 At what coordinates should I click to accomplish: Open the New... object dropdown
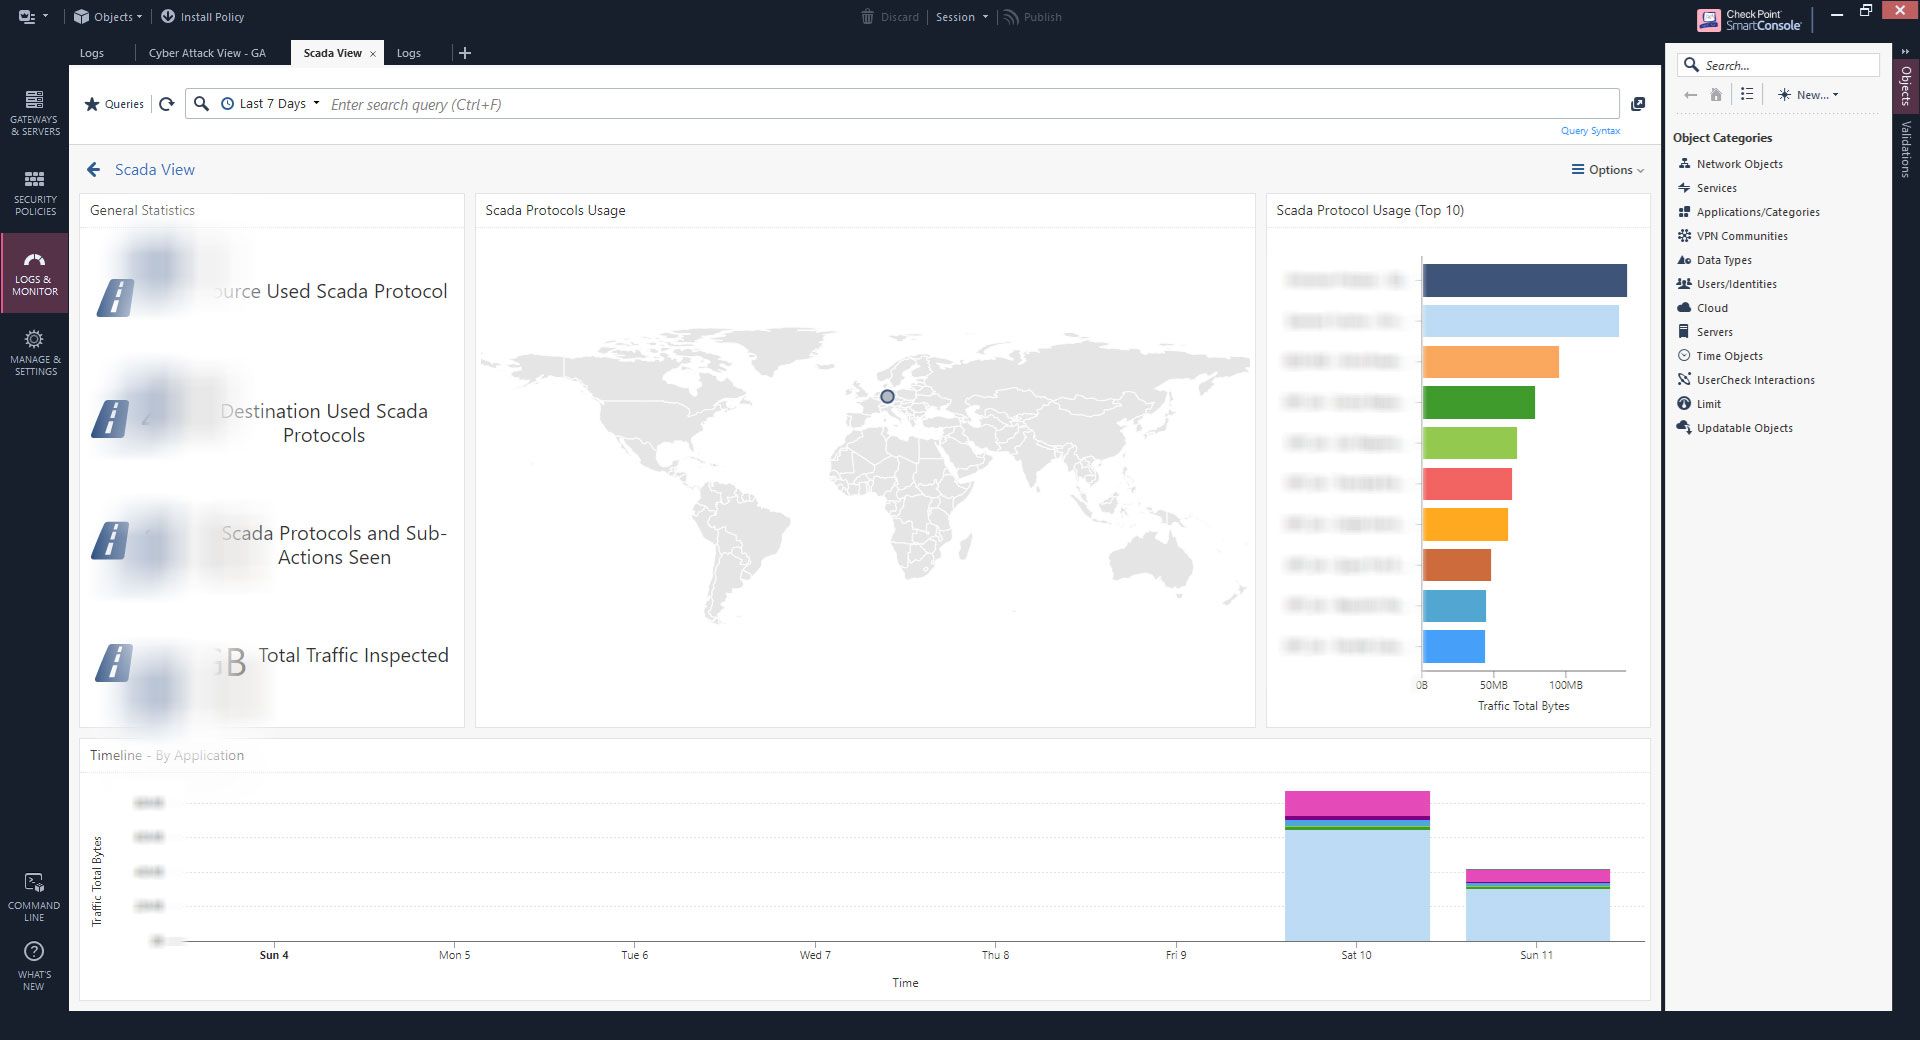pyautogui.click(x=1808, y=95)
